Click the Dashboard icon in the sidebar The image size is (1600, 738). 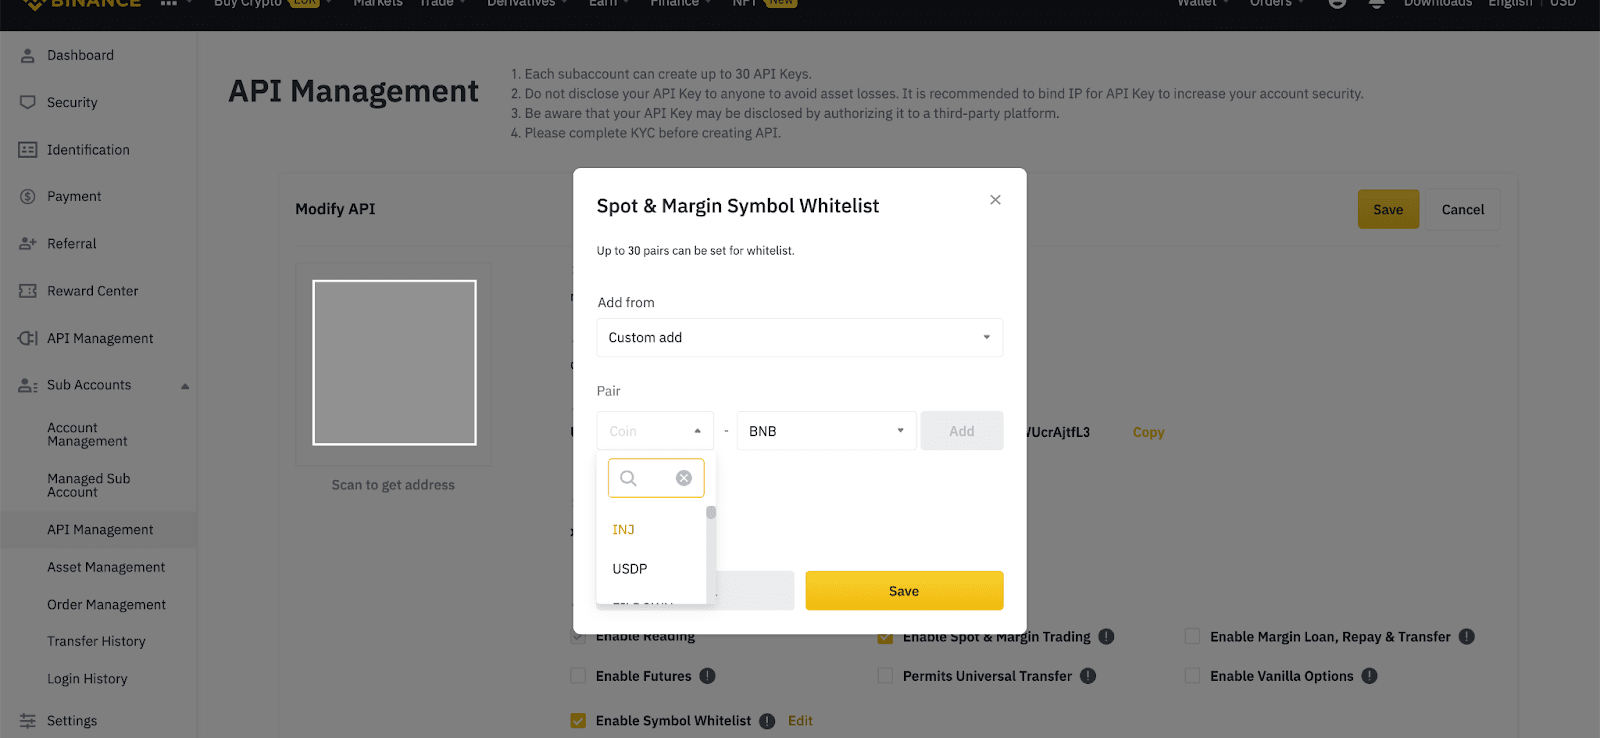point(28,56)
